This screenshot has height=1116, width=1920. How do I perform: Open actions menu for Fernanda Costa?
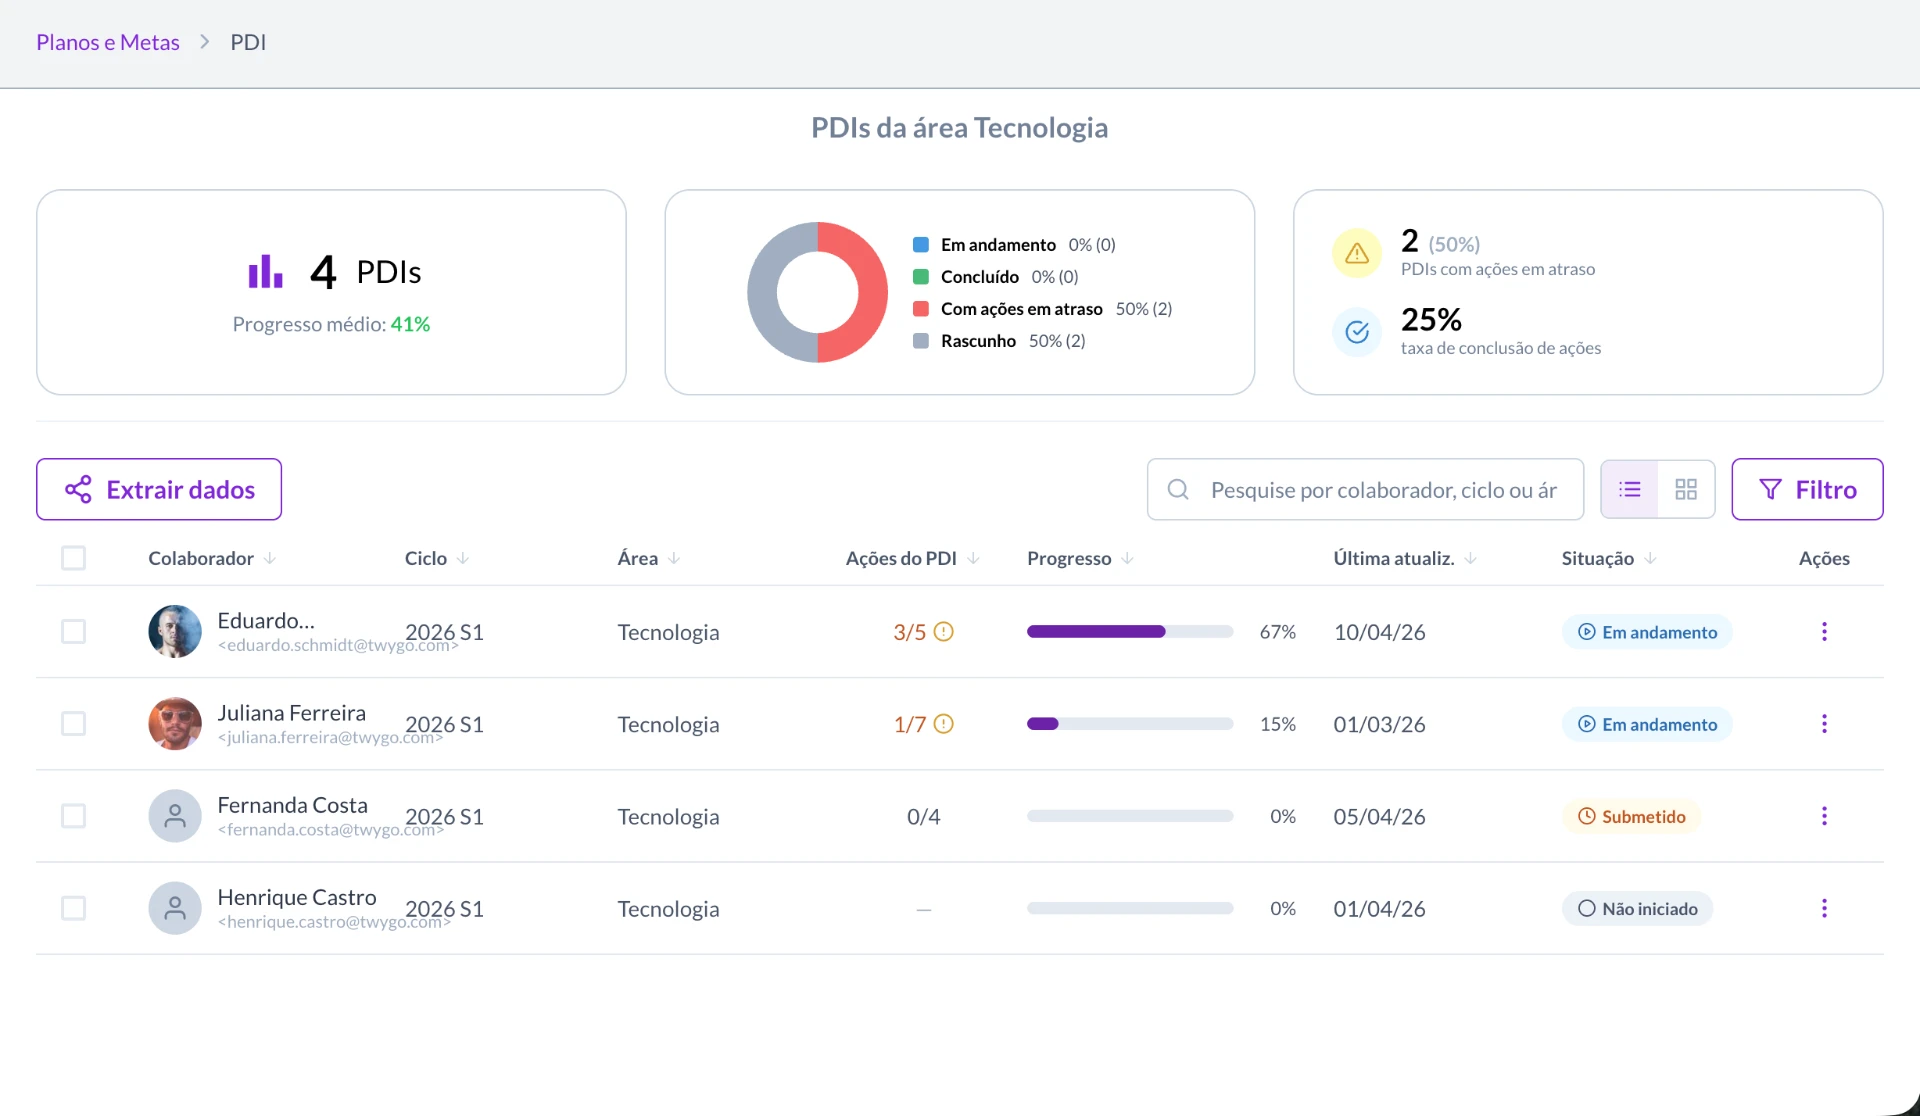click(1824, 816)
